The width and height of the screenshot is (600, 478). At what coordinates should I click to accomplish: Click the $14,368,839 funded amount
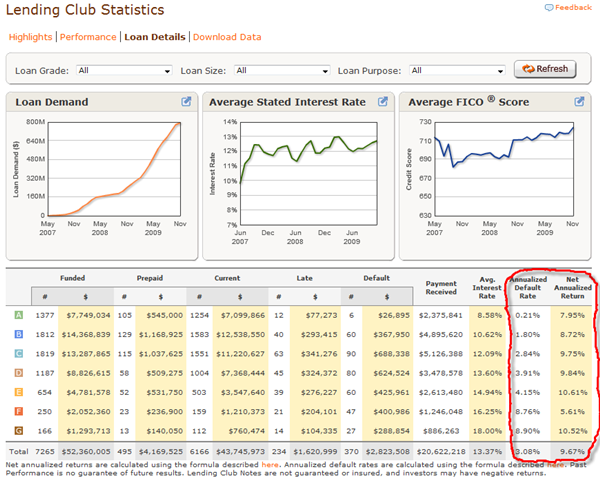pyautogui.click(x=86, y=334)
